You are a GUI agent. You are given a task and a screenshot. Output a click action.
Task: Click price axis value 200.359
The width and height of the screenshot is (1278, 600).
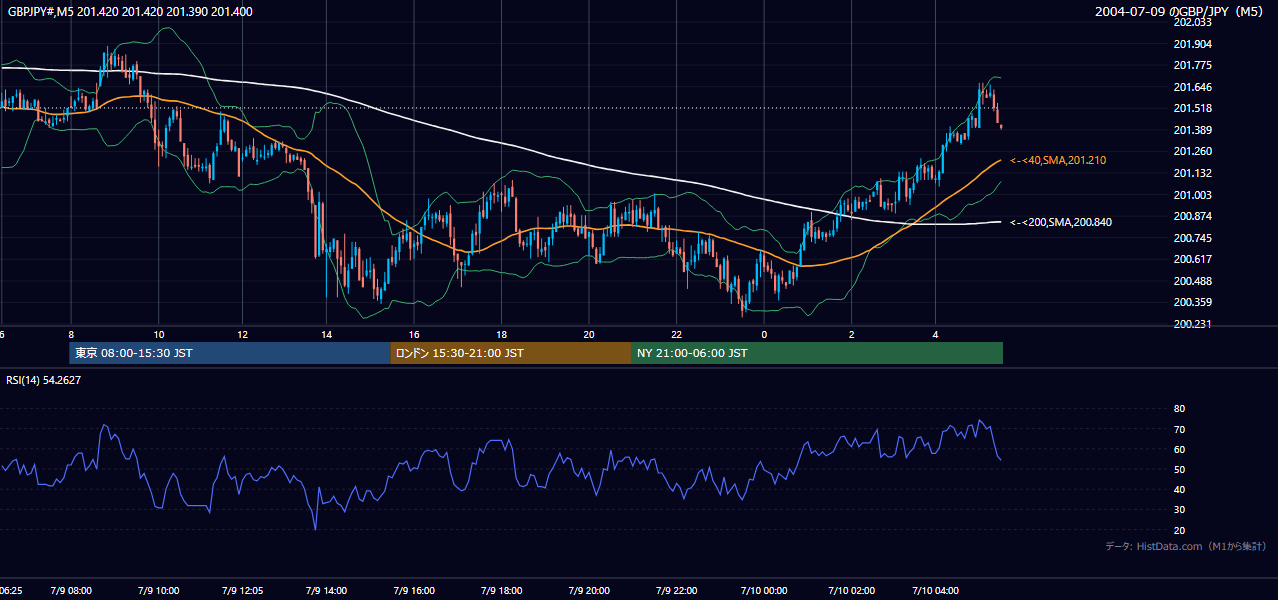[x=1191, y=302]
